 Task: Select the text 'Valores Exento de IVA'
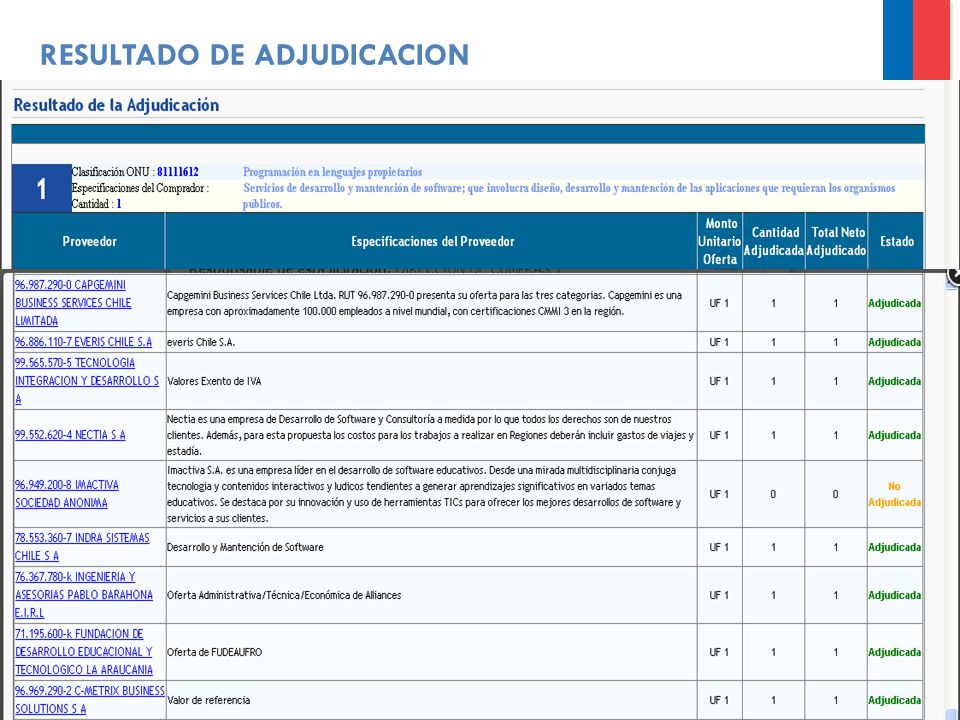(214, 381)
